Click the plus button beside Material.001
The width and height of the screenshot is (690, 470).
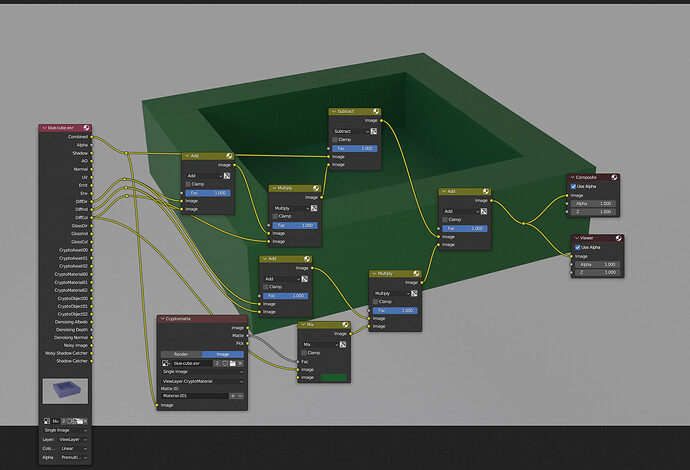(233, 396)
